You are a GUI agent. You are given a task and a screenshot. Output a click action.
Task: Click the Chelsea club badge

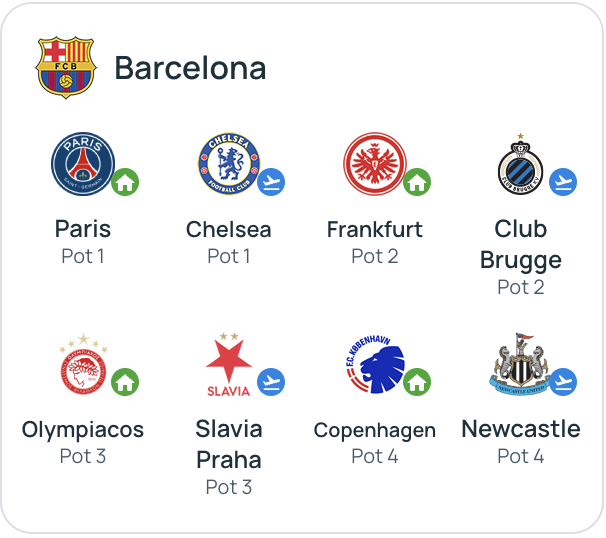[x=229, y=163]
